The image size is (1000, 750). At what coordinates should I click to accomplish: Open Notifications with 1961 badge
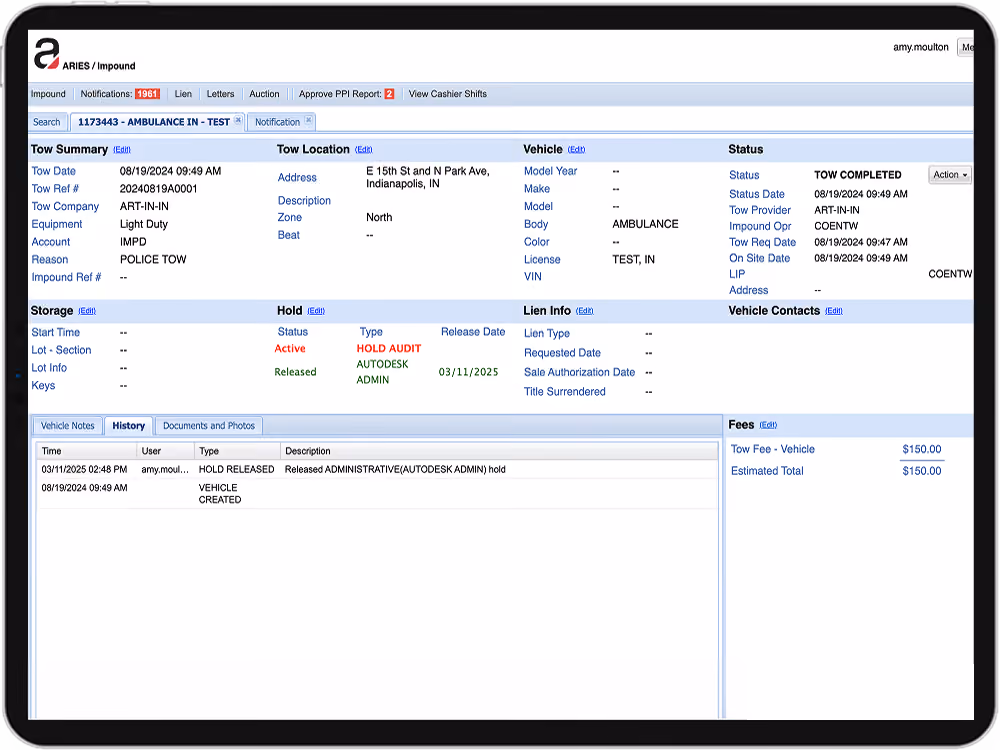point(120,94)
